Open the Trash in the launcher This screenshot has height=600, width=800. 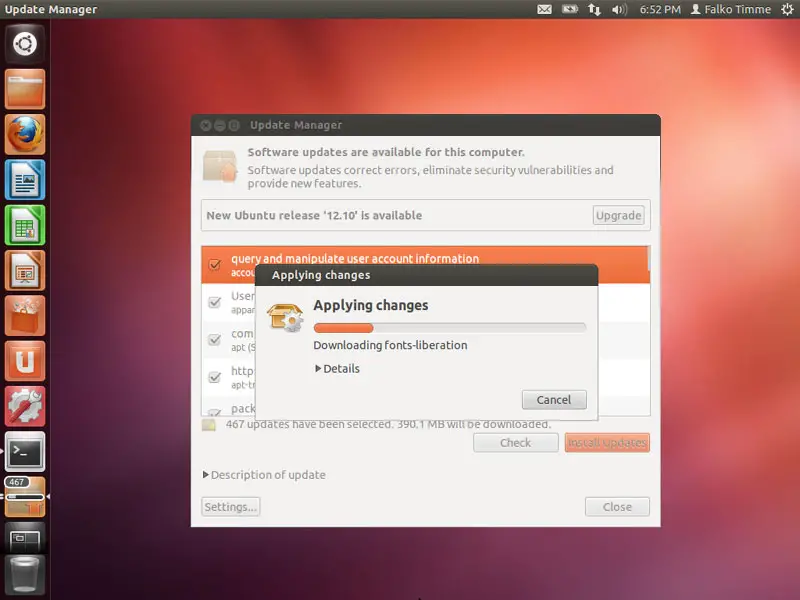24,576
